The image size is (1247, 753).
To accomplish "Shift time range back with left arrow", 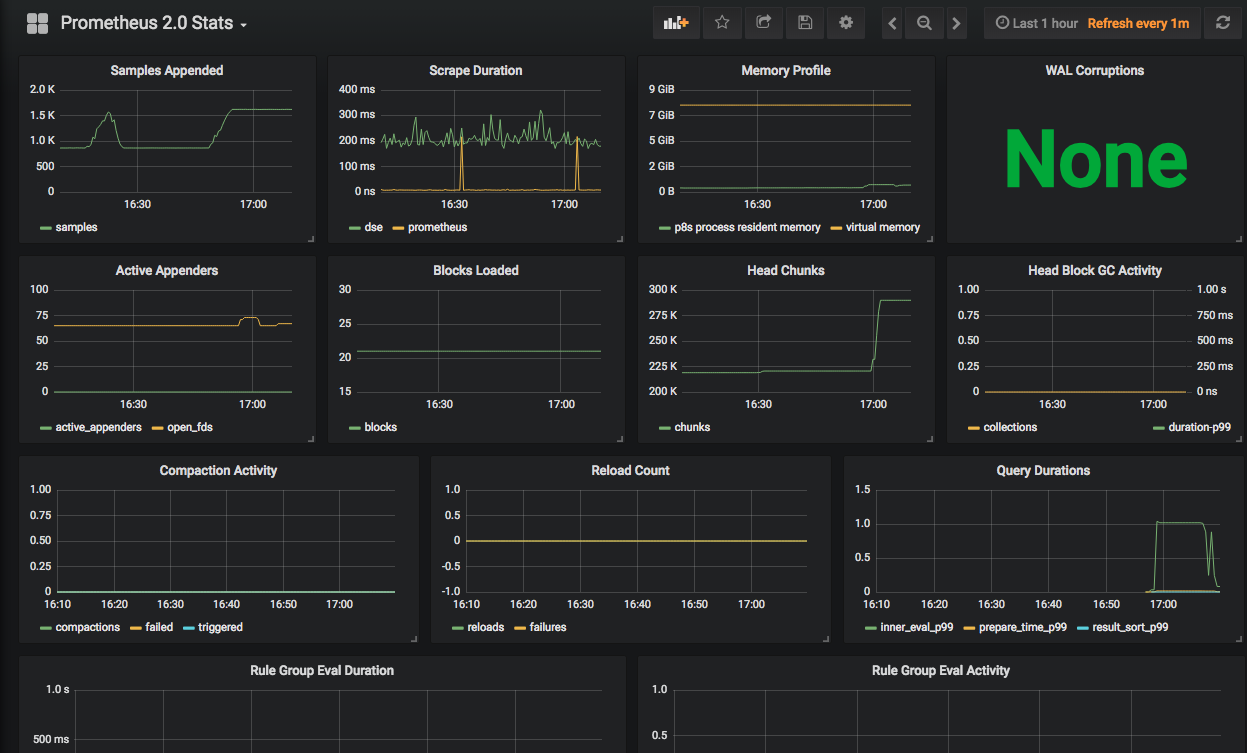I will click(893, 23).
